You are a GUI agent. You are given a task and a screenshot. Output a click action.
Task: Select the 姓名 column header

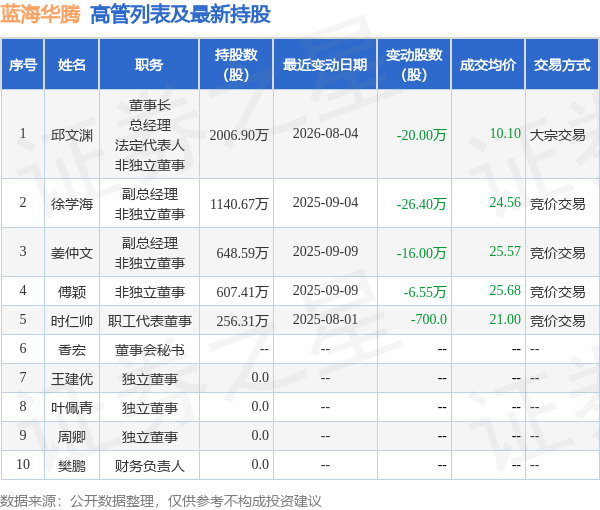point(72,65)
